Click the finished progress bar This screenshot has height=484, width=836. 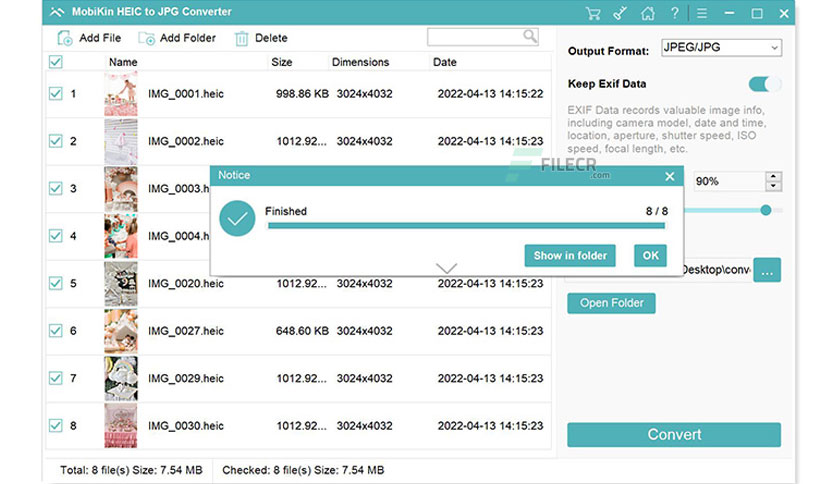[x=467, y=226]
